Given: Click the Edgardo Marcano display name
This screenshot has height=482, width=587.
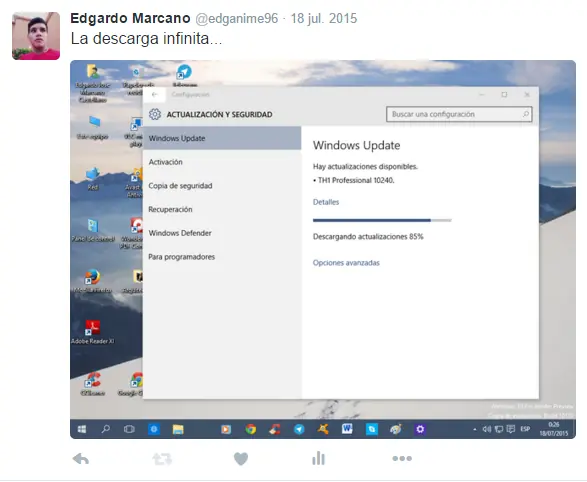Looking at the screenshot, I should [130, 18].
